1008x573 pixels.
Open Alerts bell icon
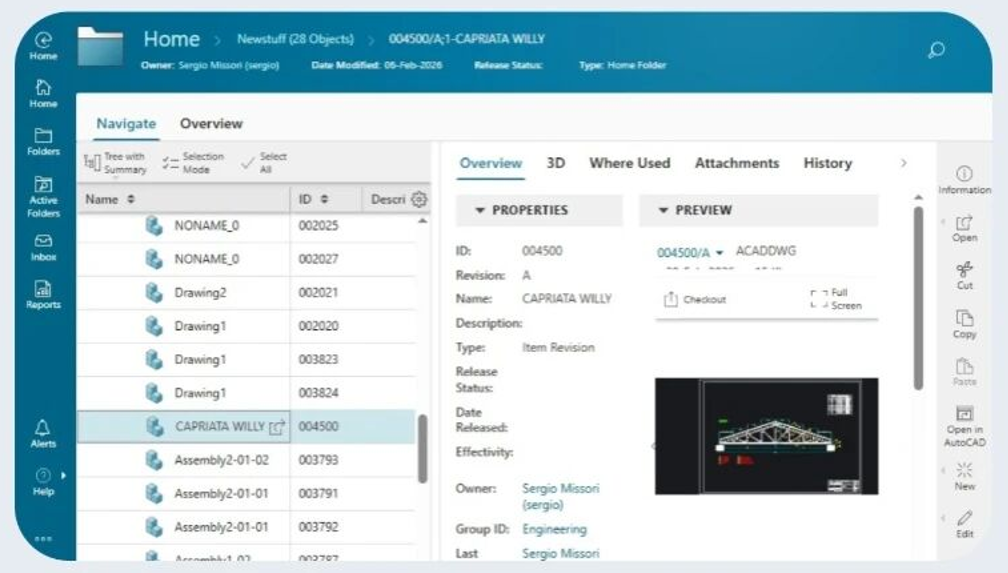(42, 428)
